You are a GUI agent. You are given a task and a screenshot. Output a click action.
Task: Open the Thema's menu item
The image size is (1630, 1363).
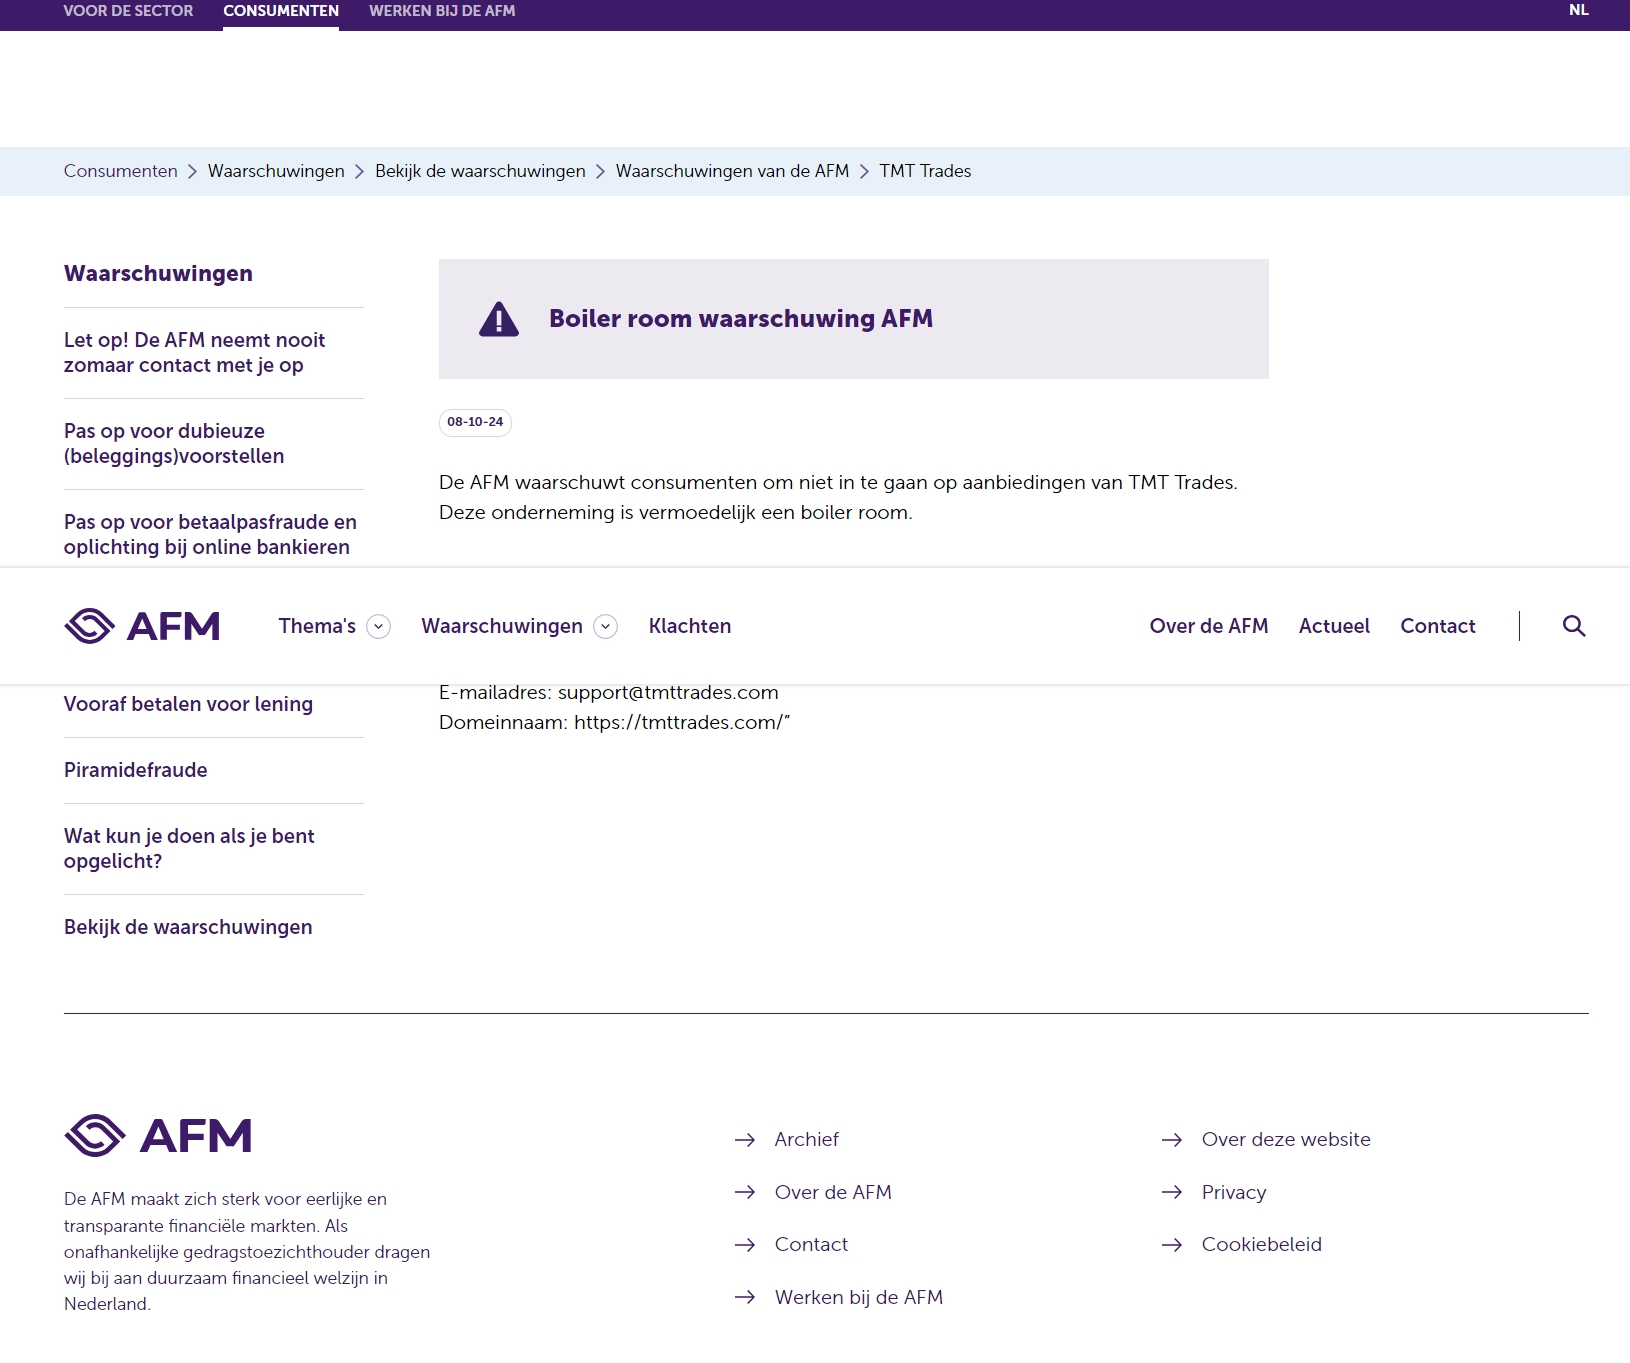point(317,626)
